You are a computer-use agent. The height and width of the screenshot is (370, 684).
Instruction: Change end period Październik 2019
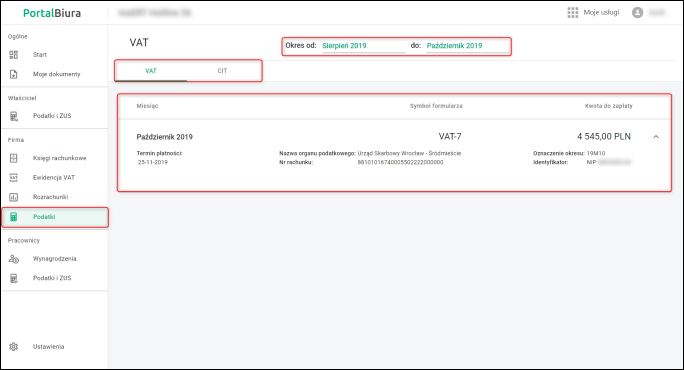[468, 46]
